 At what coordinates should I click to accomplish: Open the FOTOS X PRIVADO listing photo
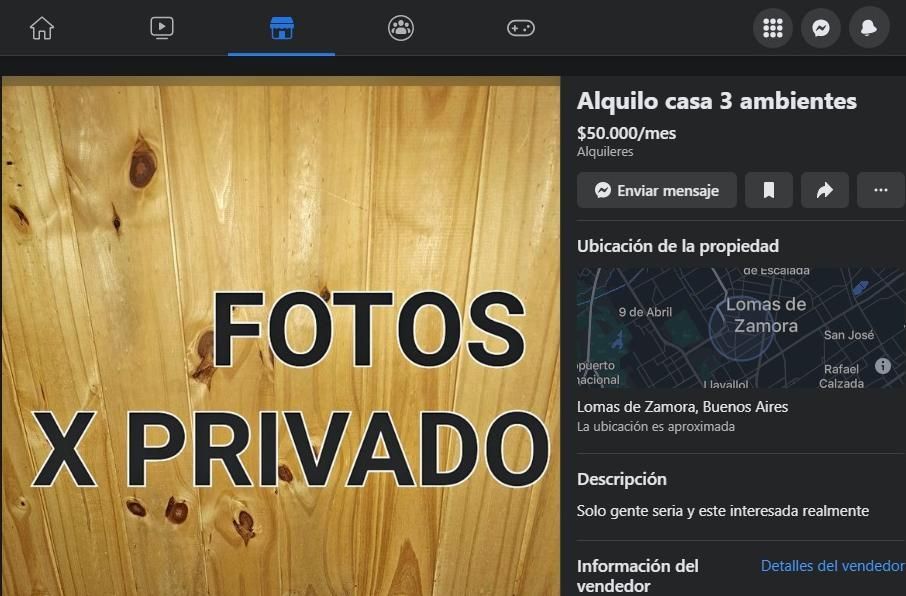(x=281, y=335)
